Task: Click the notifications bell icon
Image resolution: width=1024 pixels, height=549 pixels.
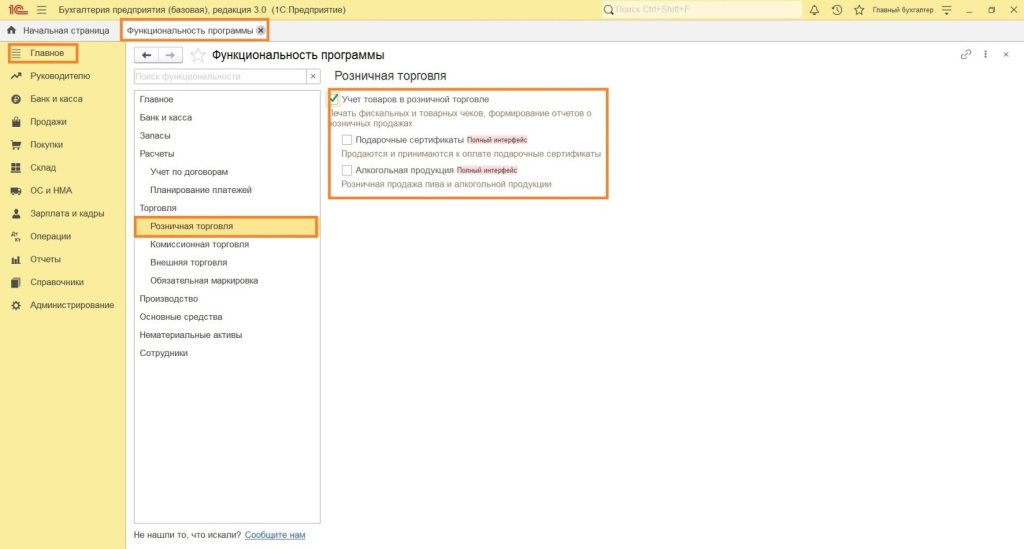Action: 814,10
